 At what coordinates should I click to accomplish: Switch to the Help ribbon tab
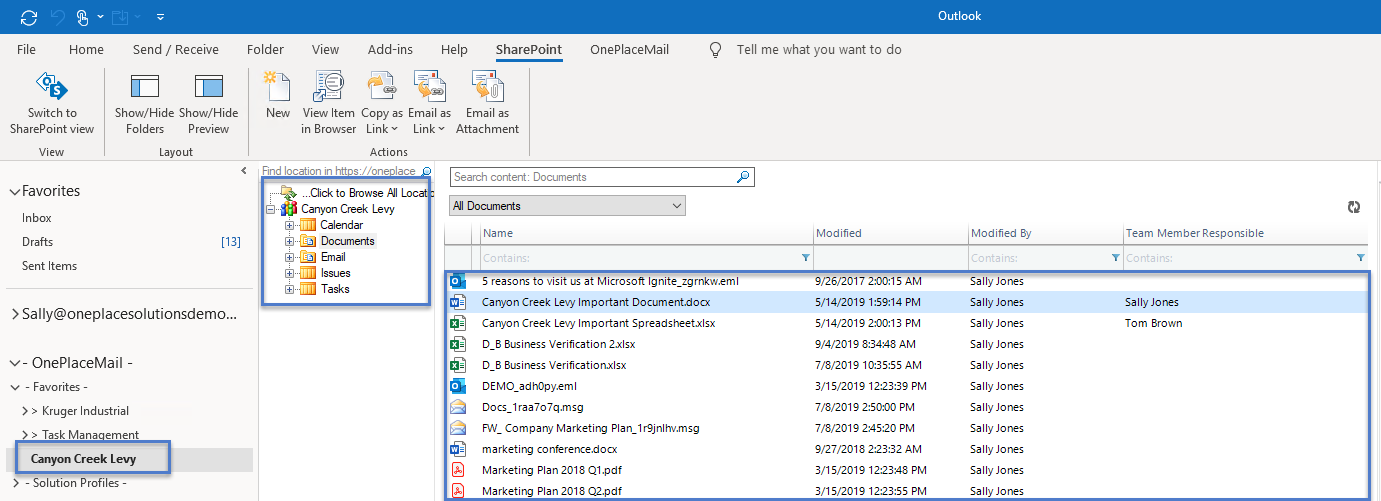point(454,50)
